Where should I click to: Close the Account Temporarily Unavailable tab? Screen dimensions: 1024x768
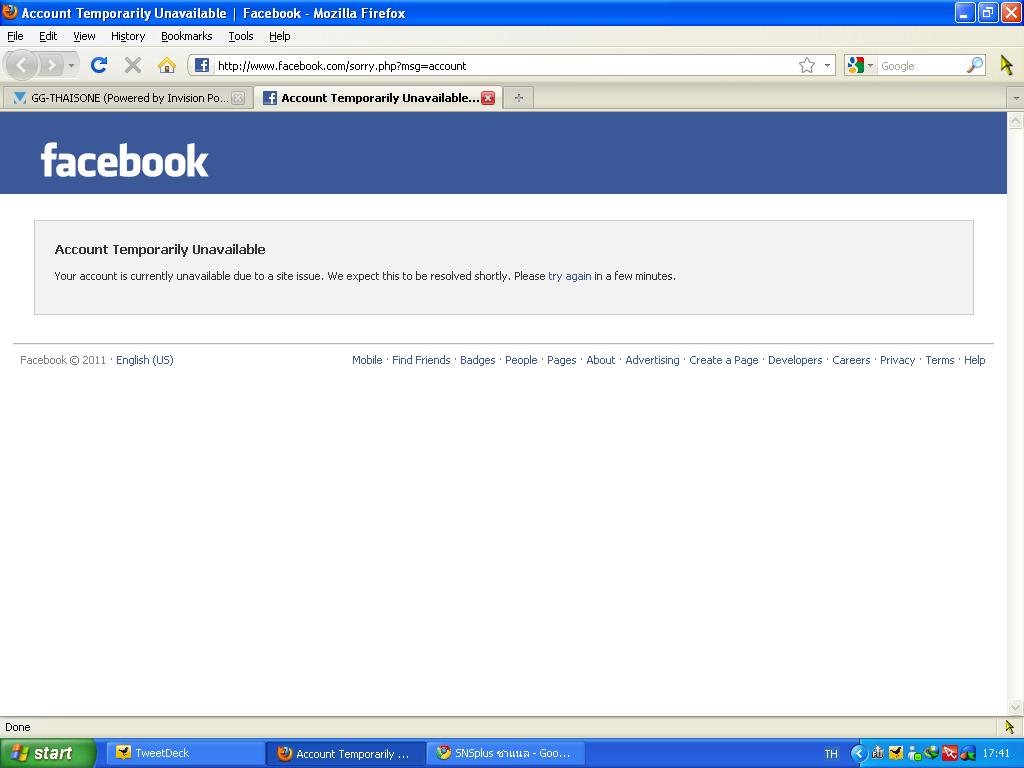pyautogui.click(x=488, y=98)
